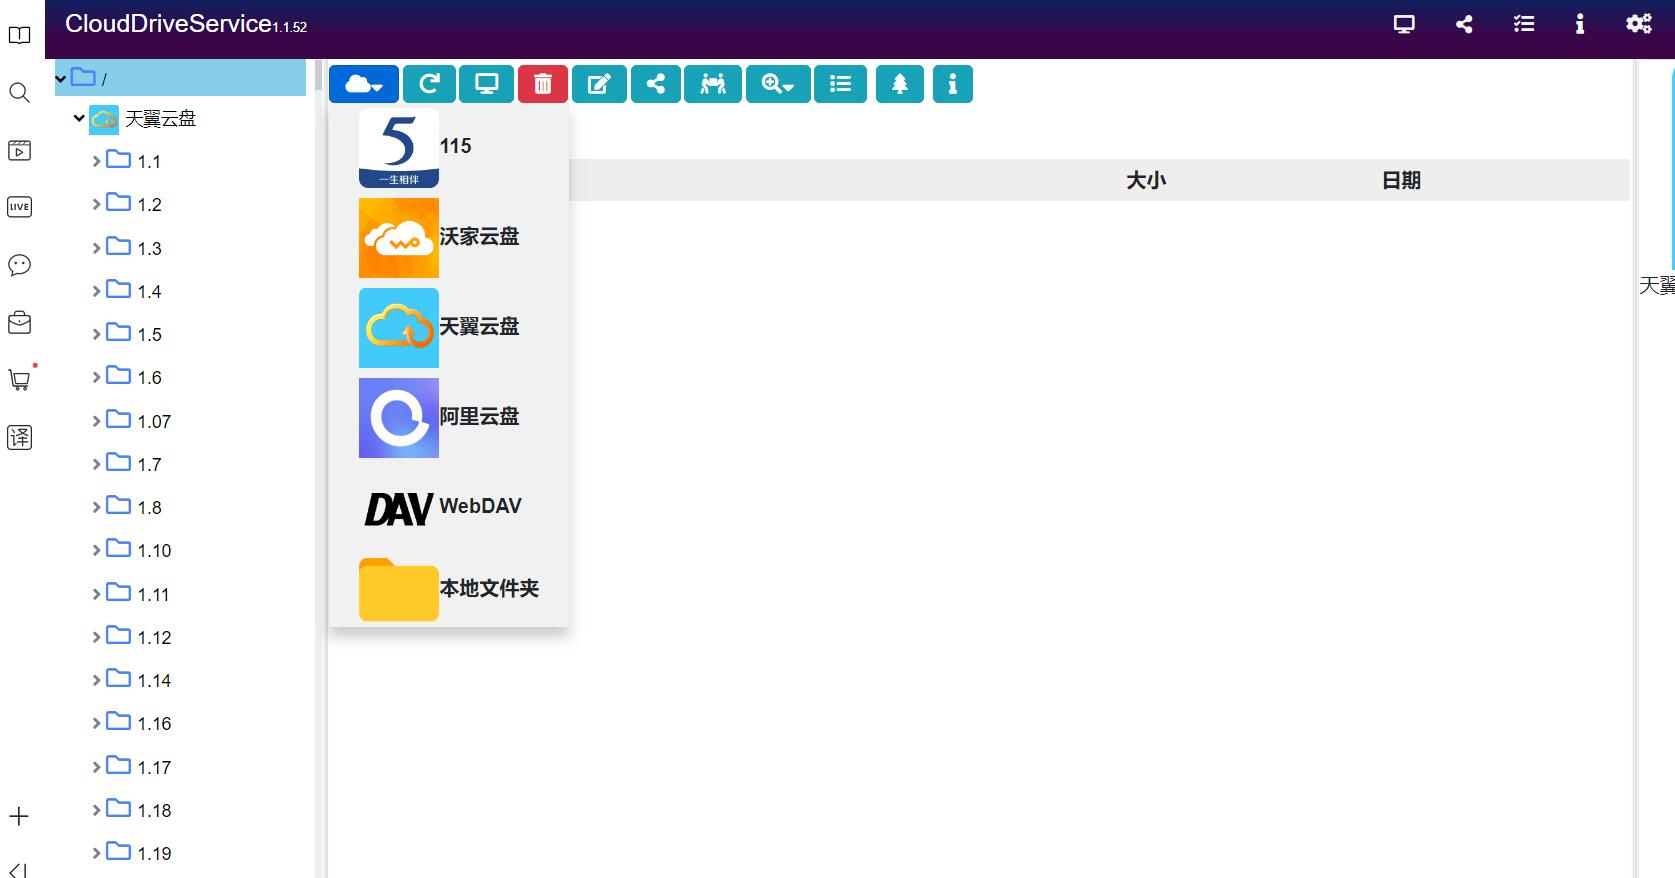Image resolution: width=1675 pixels, height=878 pixels.
Task: Open the zoom search dropdown button
Action: (x=778, y=84)
